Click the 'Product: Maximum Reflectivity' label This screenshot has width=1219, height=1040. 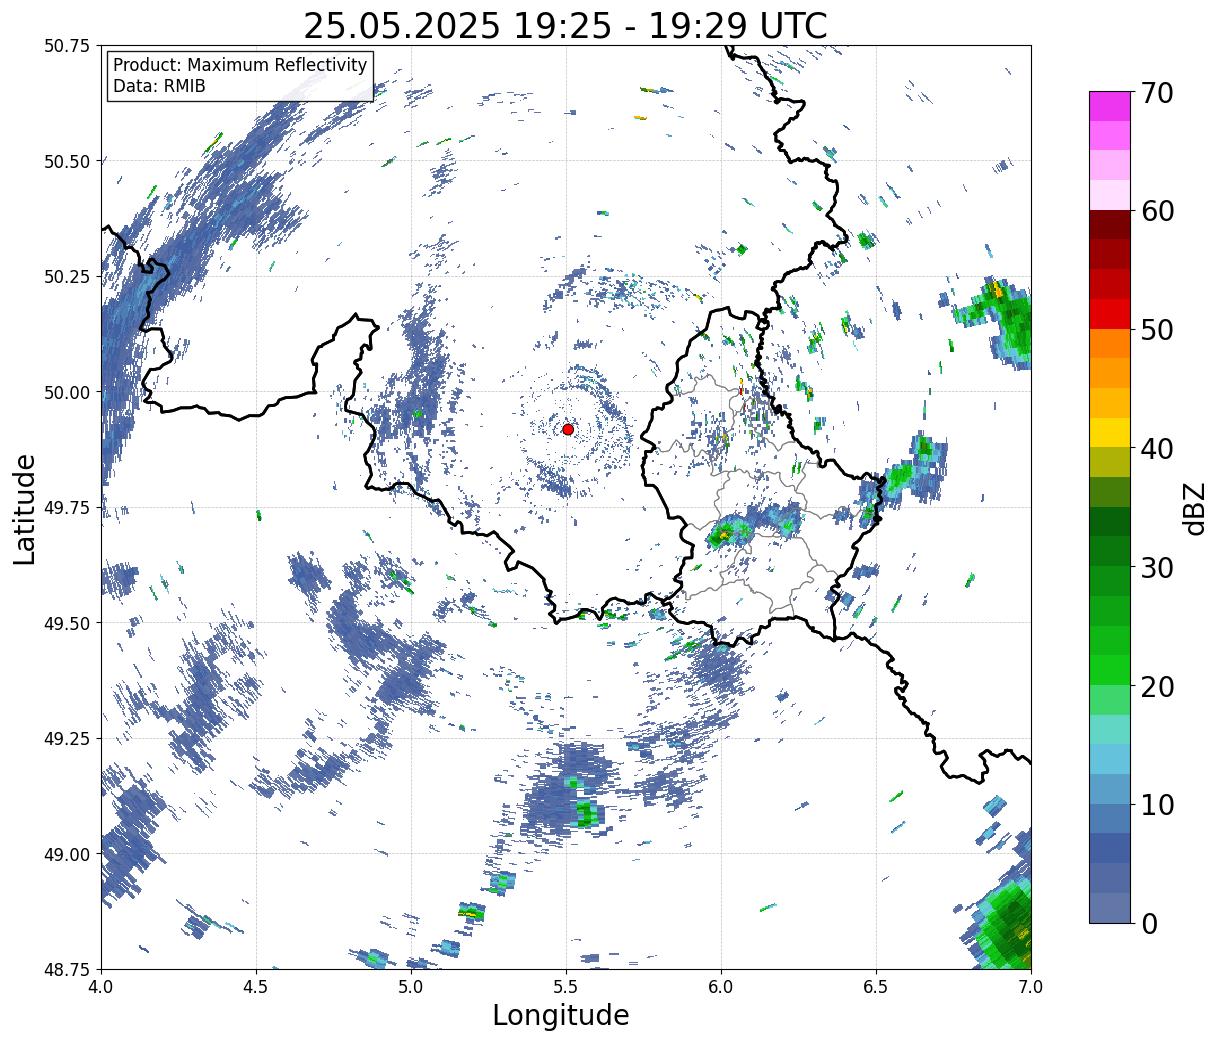point(240,65)
